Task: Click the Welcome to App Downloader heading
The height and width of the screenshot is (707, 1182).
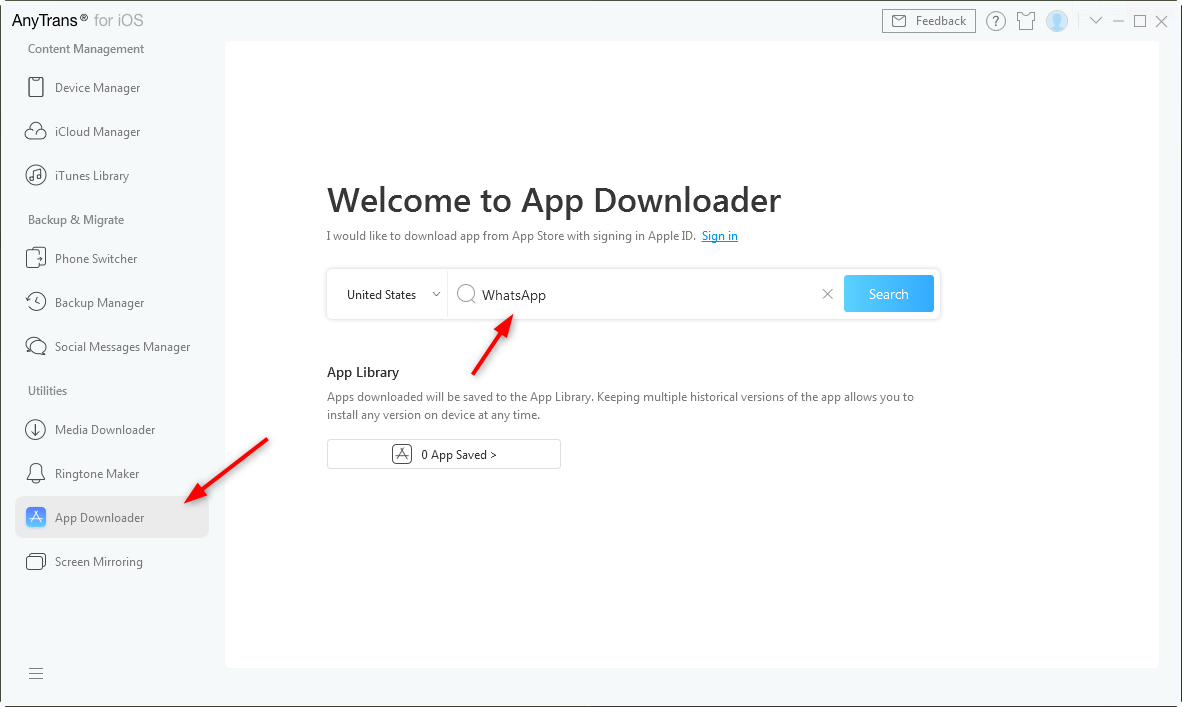Action: point(554,200)
